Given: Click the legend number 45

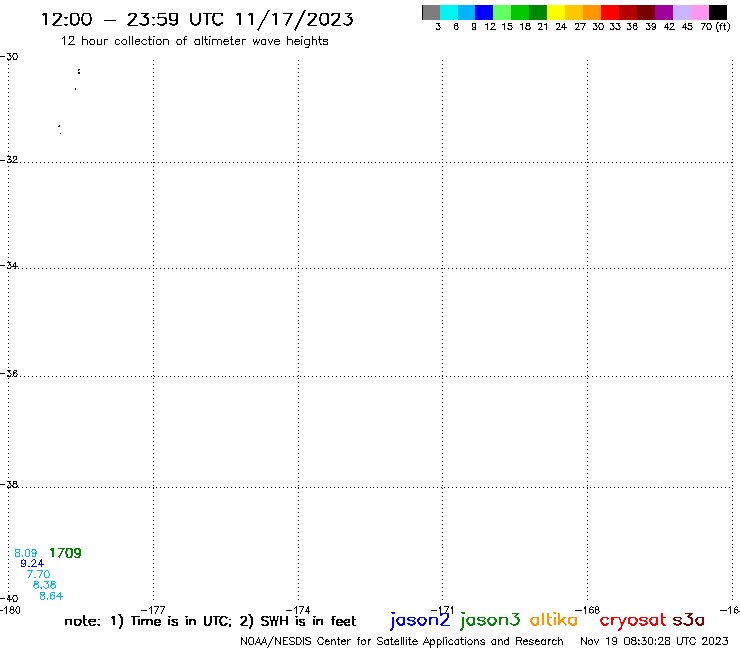Looking at the screenshot, I should click(x=687, y=27).
